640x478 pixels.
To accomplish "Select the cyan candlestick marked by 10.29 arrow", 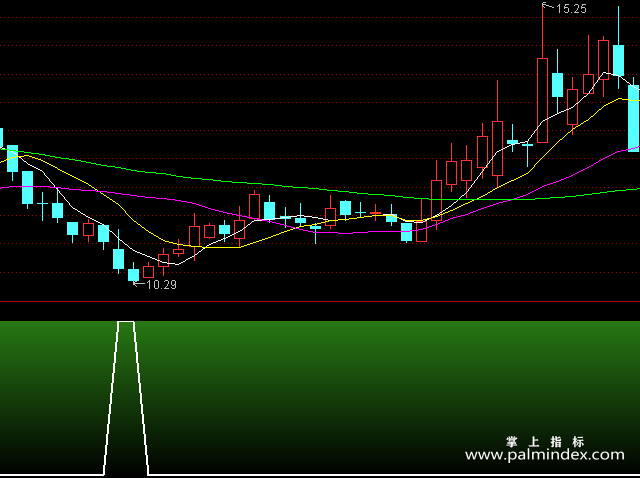I will pos(133,273).
